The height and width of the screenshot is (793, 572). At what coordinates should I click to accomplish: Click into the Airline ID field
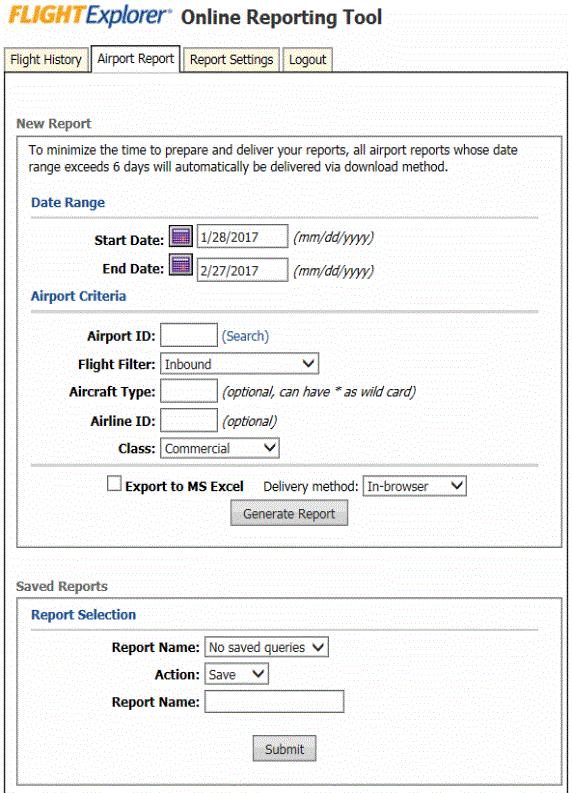(x=189, y=420)
